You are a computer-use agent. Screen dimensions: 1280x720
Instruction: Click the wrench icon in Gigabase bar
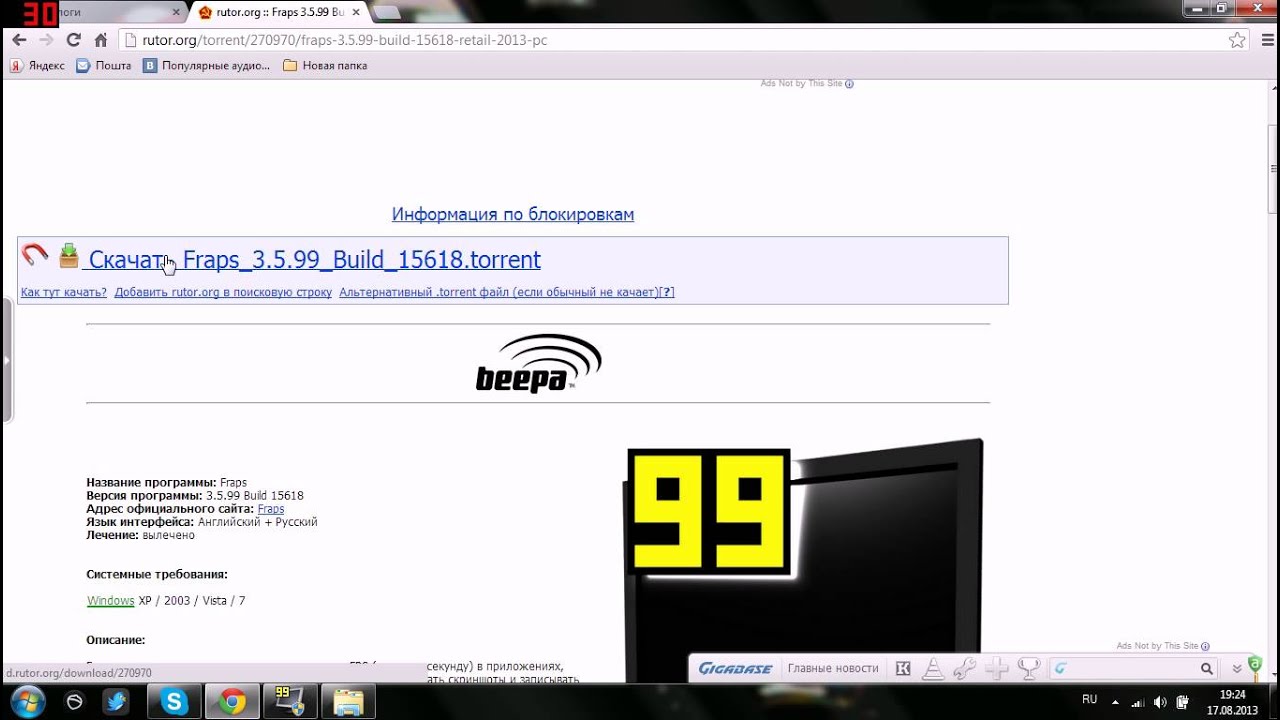click(965, 668)
